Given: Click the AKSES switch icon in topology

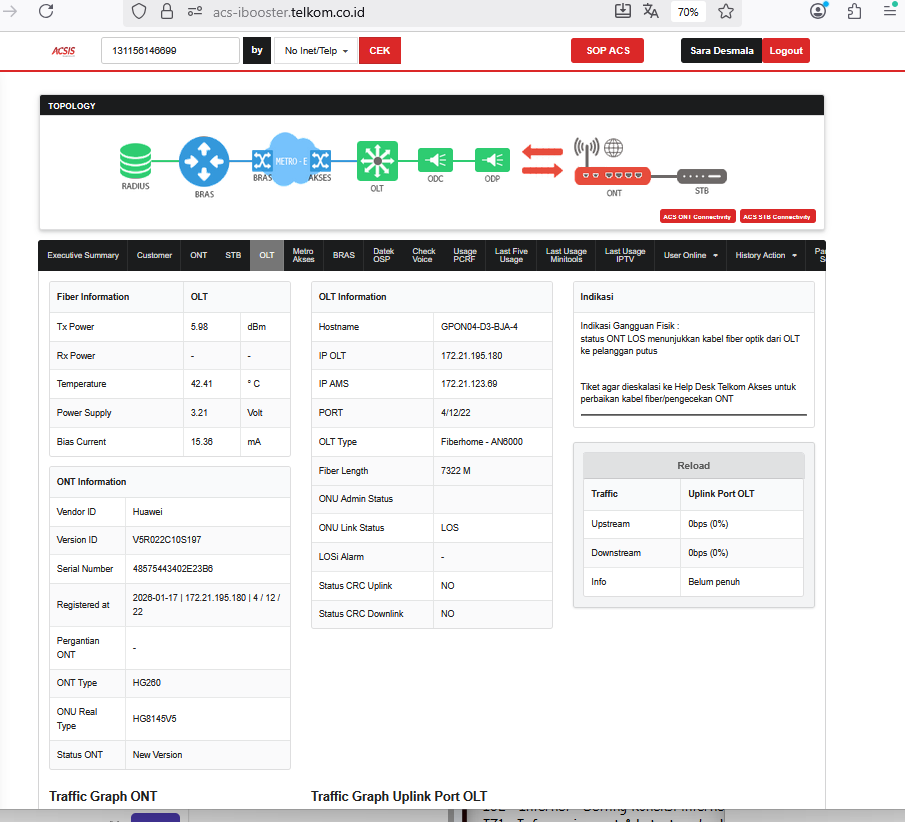Looking at the screenshot, I should click(x=320, y=160).
